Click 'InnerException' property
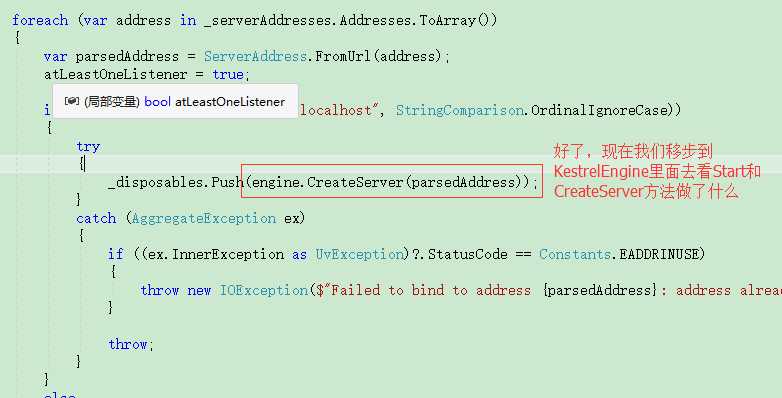The height and width of the screenshot is (398, 782). point(228,254)
